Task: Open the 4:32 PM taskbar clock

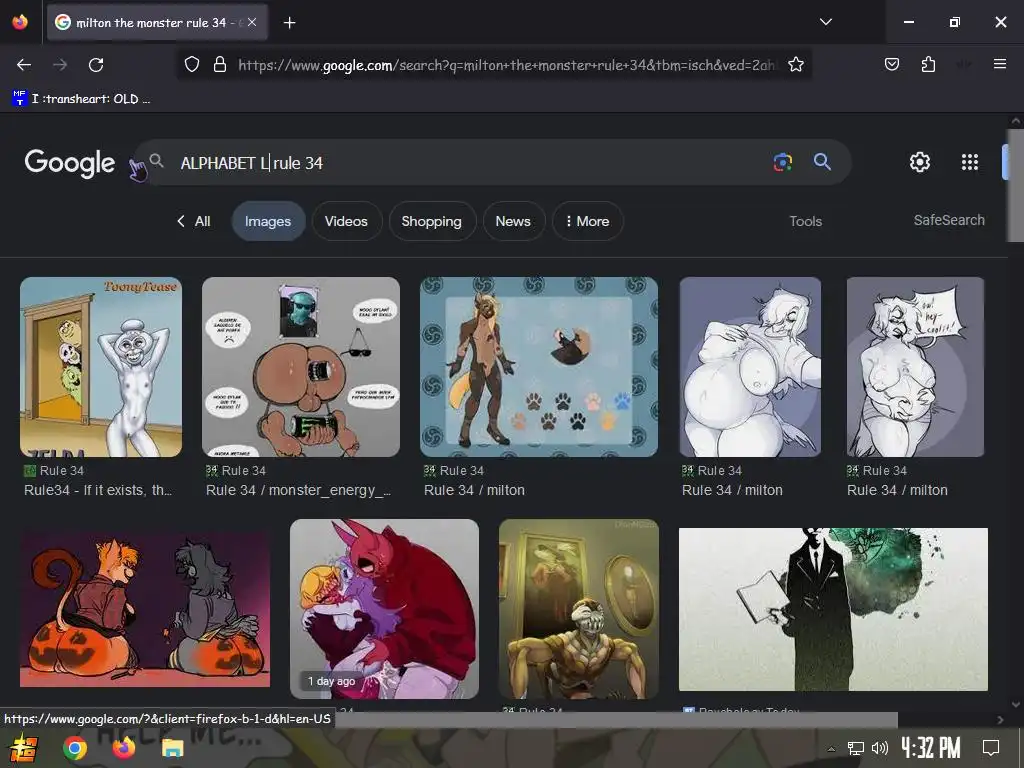Action: point(931,747)
